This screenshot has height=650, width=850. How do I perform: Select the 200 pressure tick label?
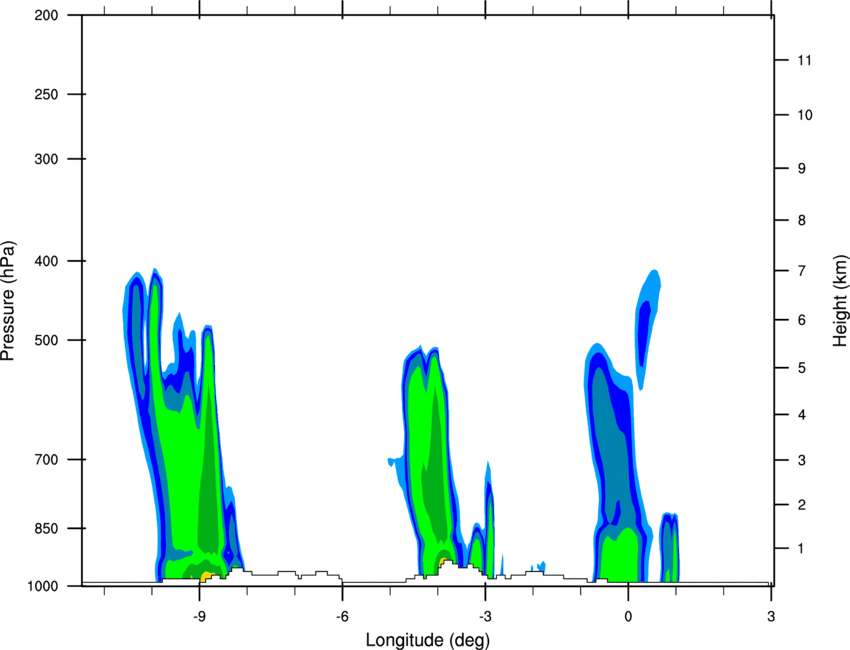point(46,15)
